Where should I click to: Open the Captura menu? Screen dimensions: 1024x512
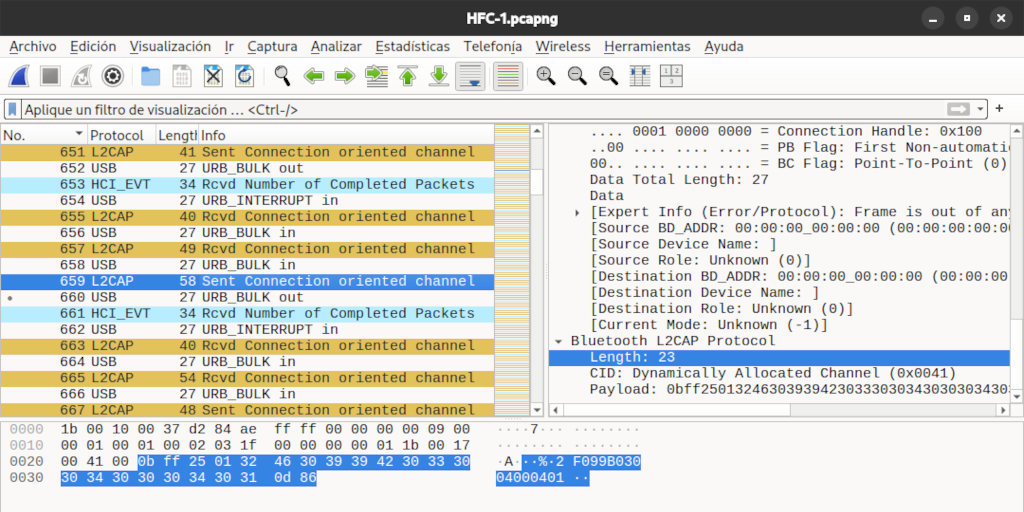(272, 46)
